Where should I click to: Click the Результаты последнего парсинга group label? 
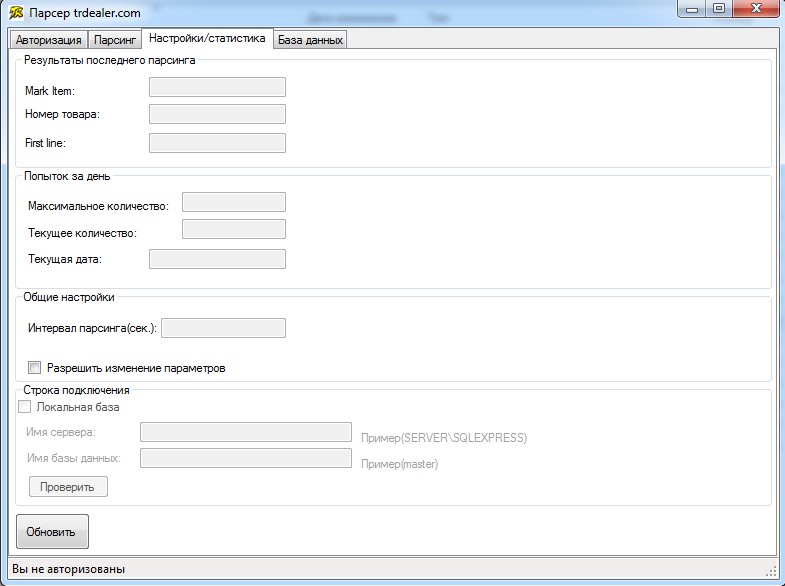(110, 61)
